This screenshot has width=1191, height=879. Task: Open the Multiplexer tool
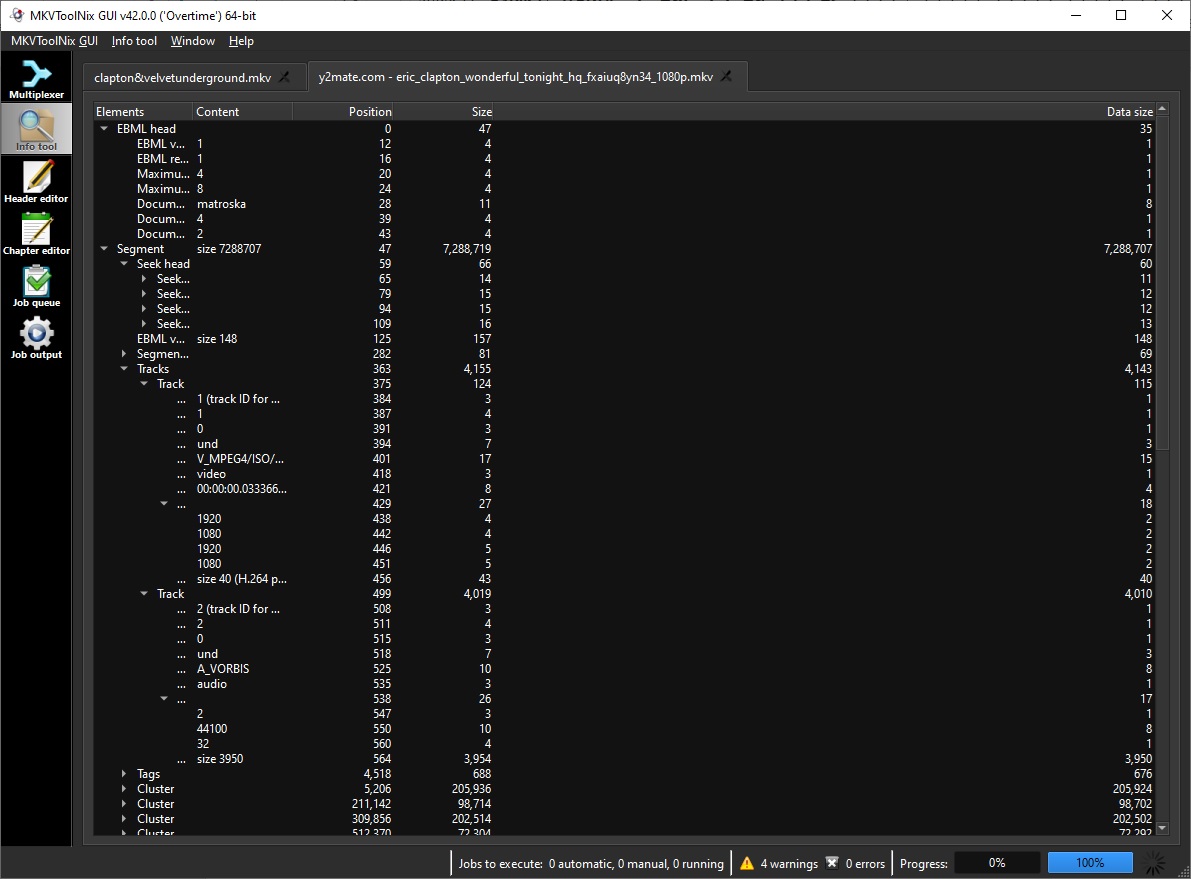pyautogui.click(x=36, y=78)
